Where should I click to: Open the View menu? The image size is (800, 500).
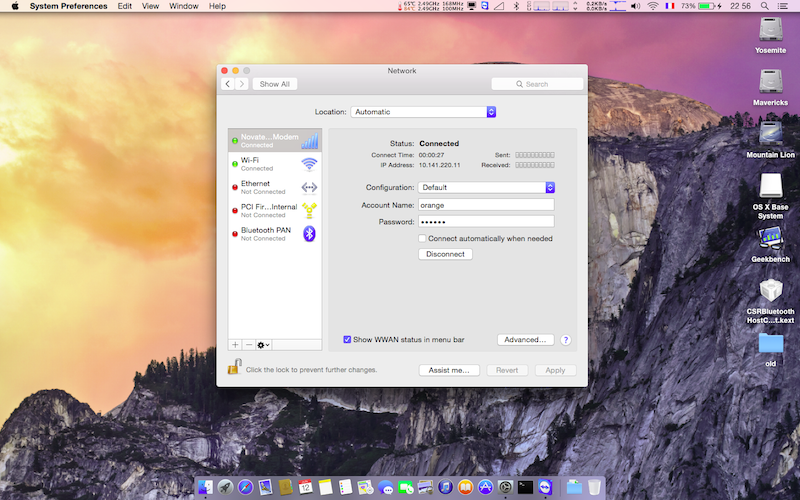coord(150,6)
